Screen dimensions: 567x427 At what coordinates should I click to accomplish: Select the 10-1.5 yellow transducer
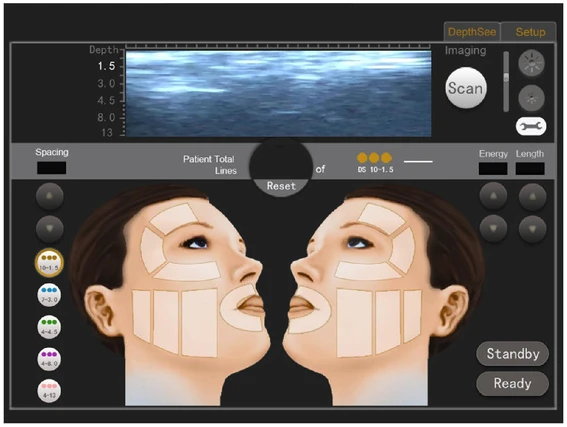coord(49,263)
